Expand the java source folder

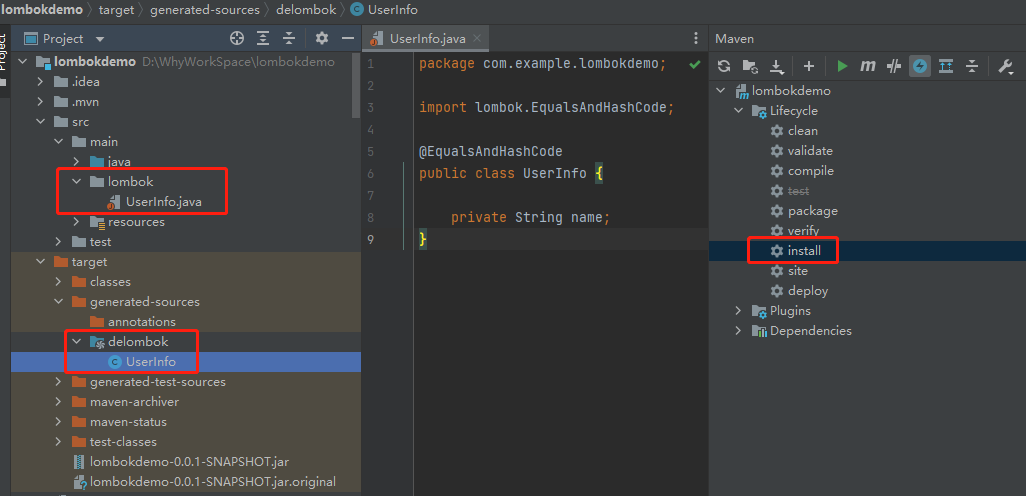[x=76, y=162]
